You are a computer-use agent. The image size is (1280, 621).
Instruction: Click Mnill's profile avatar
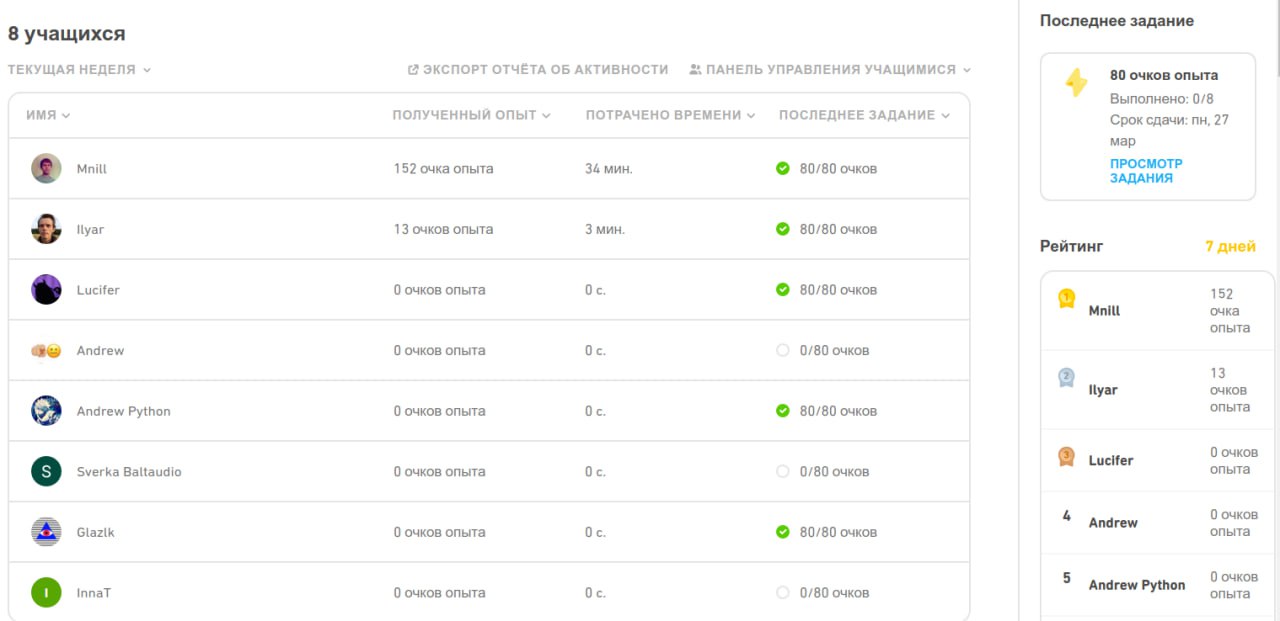pyautogui.click(x=46, y=169)
